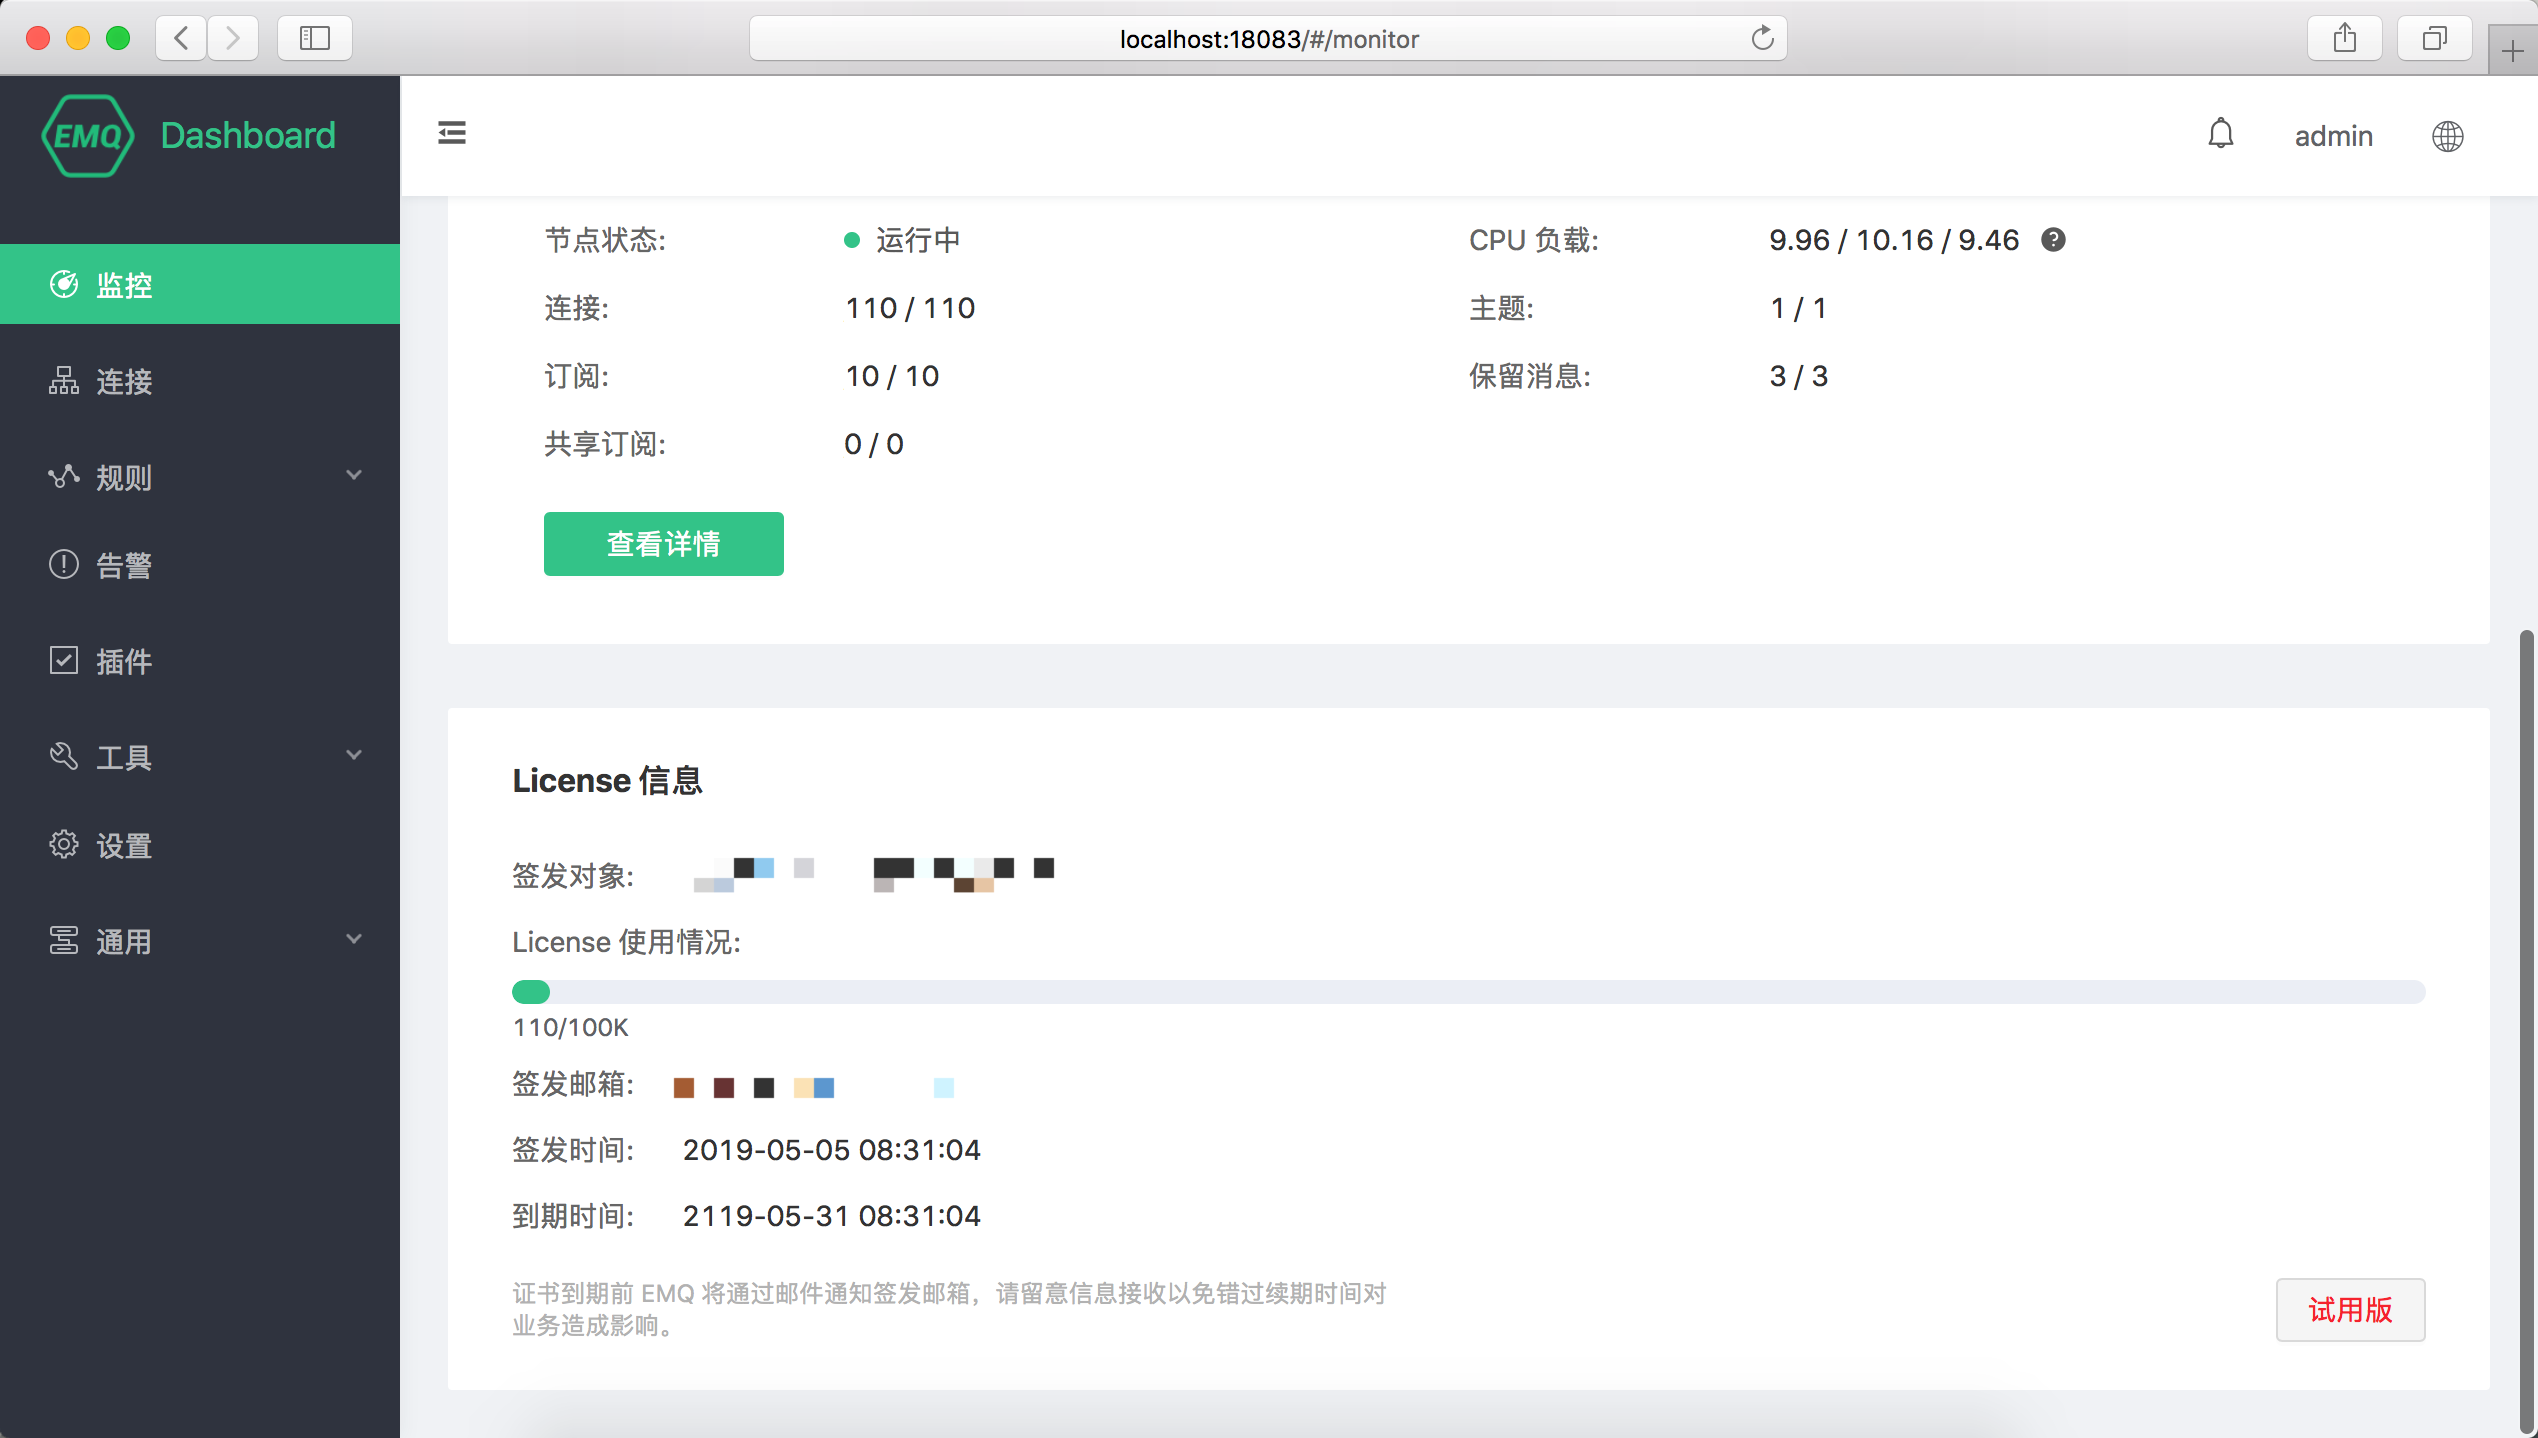Click topic count 1 / 1
The height and width of the screenshot is (1438, 2538).
(1798, 308)
